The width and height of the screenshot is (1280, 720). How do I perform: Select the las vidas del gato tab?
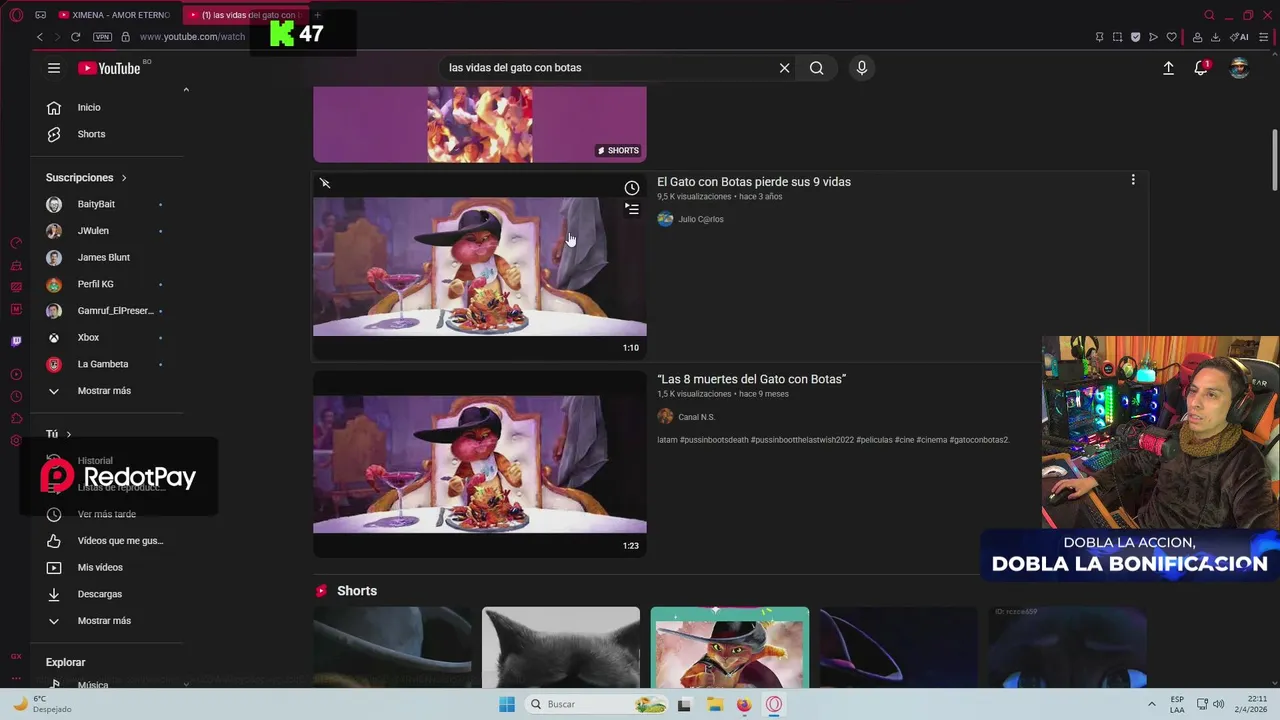pyautogui.click(x=246, y=15)
